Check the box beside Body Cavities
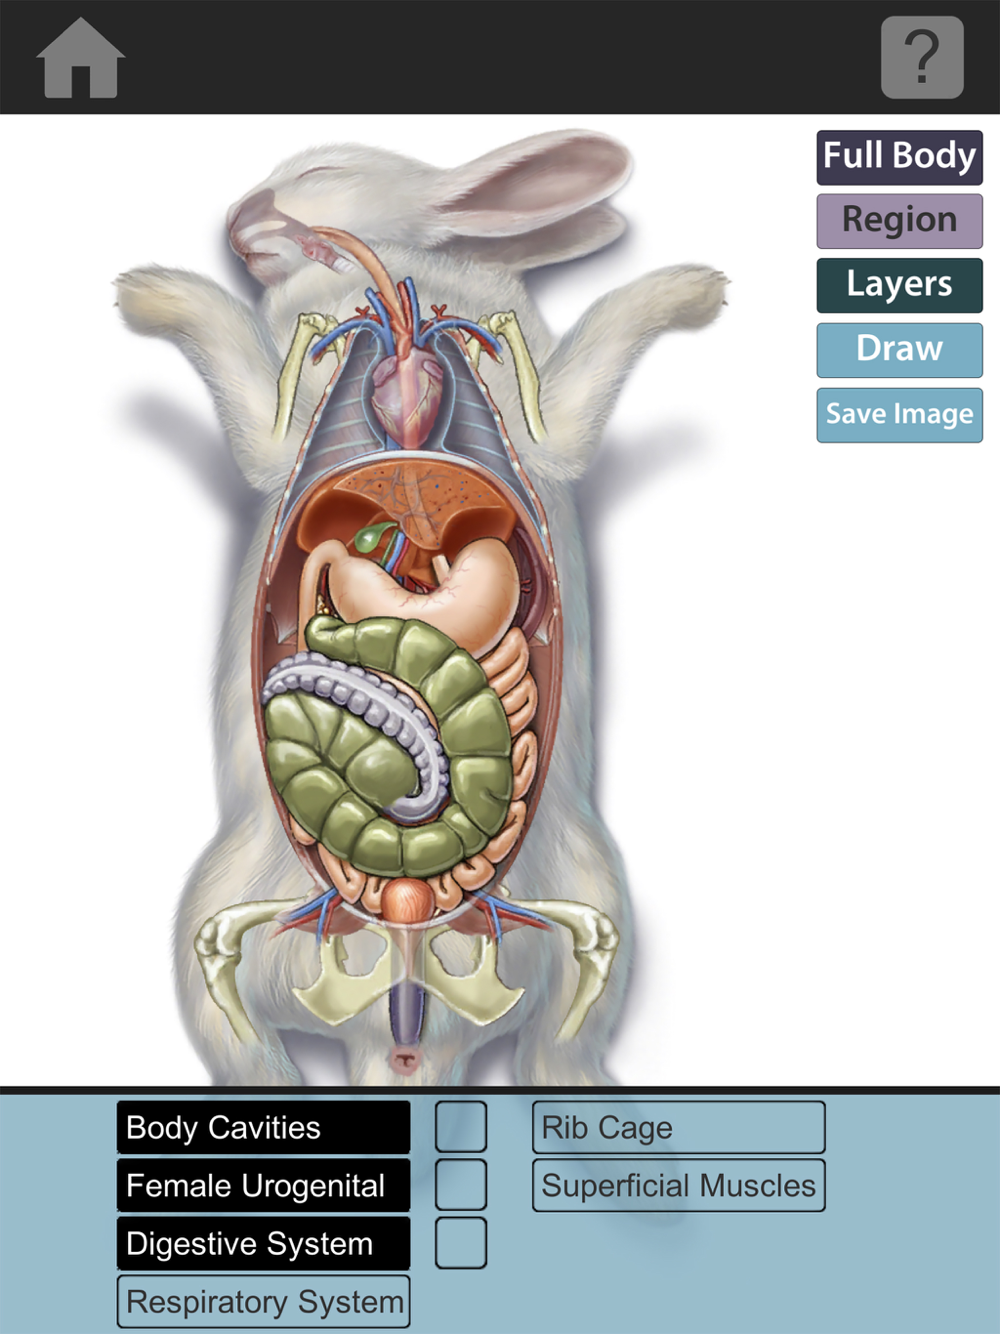Screen dimensions: 1000x1334 461,1127
